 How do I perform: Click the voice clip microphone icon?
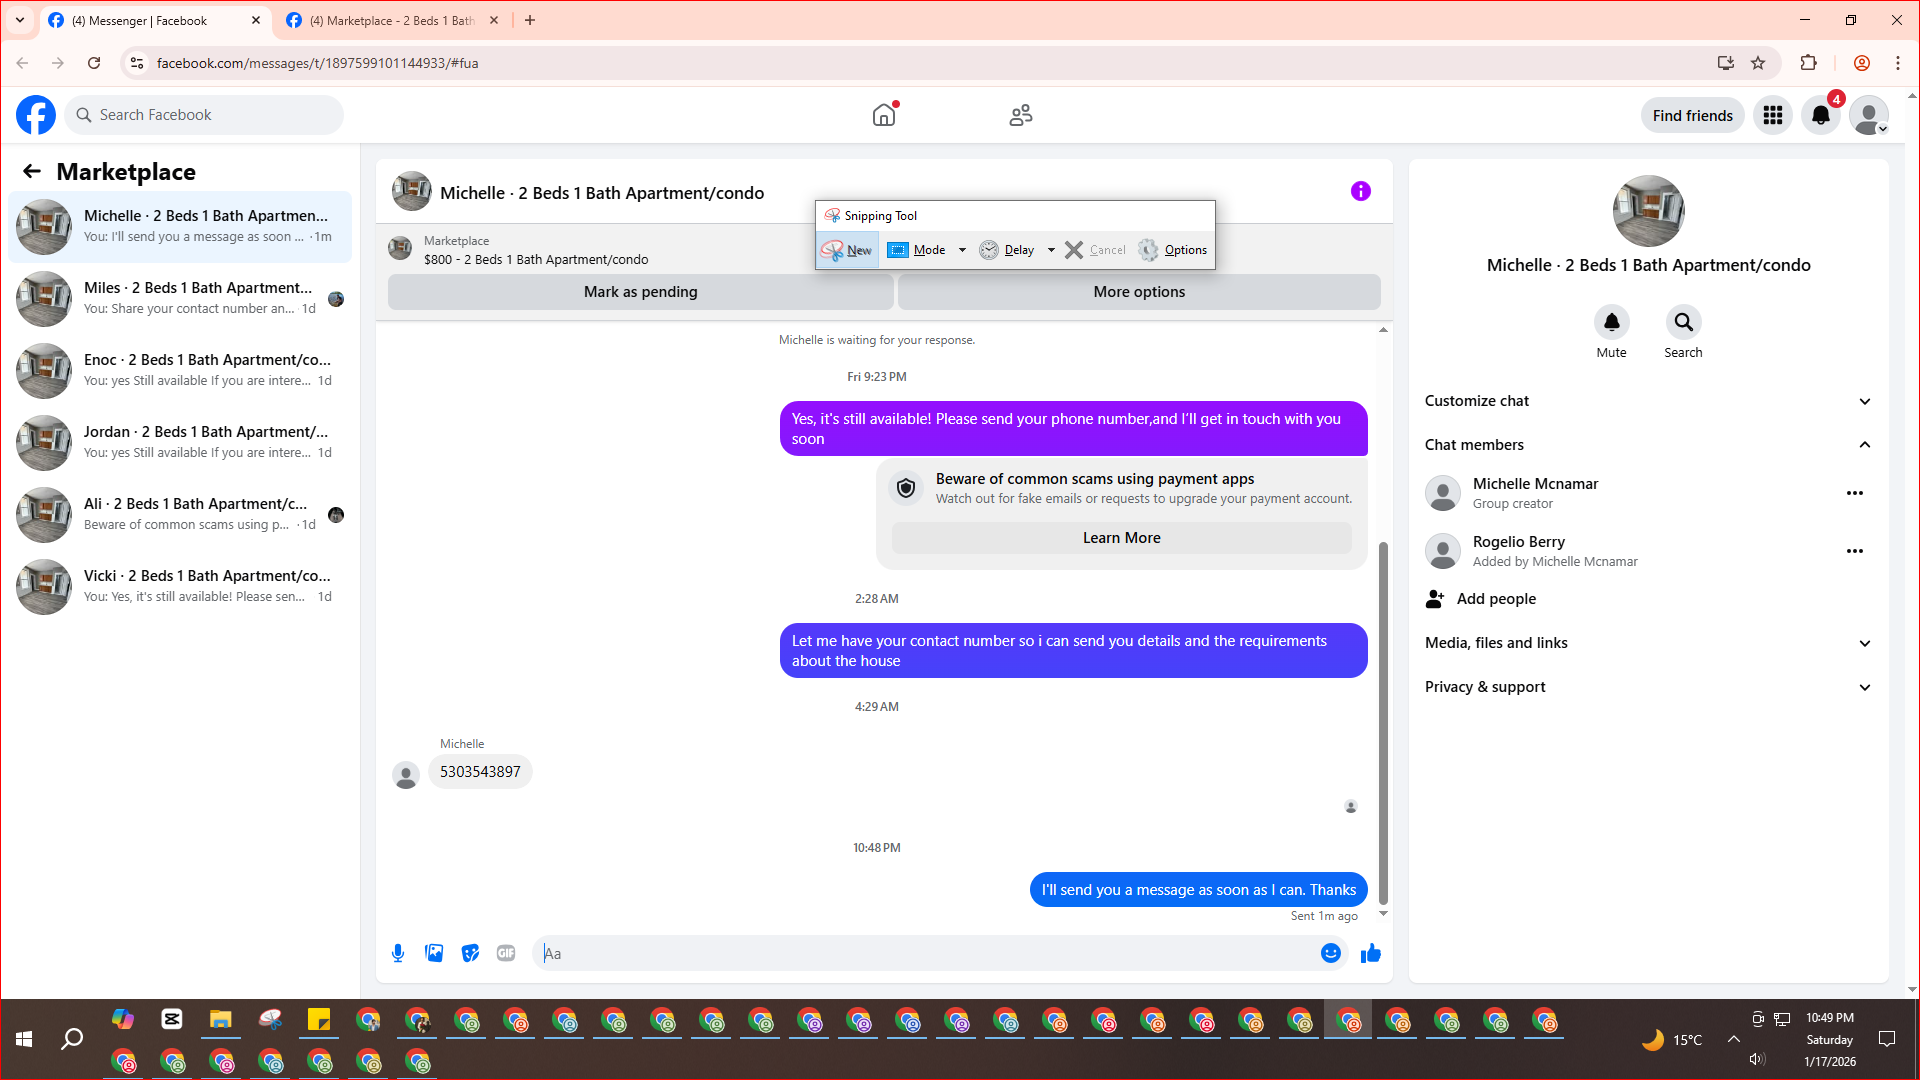coord(398,953)
